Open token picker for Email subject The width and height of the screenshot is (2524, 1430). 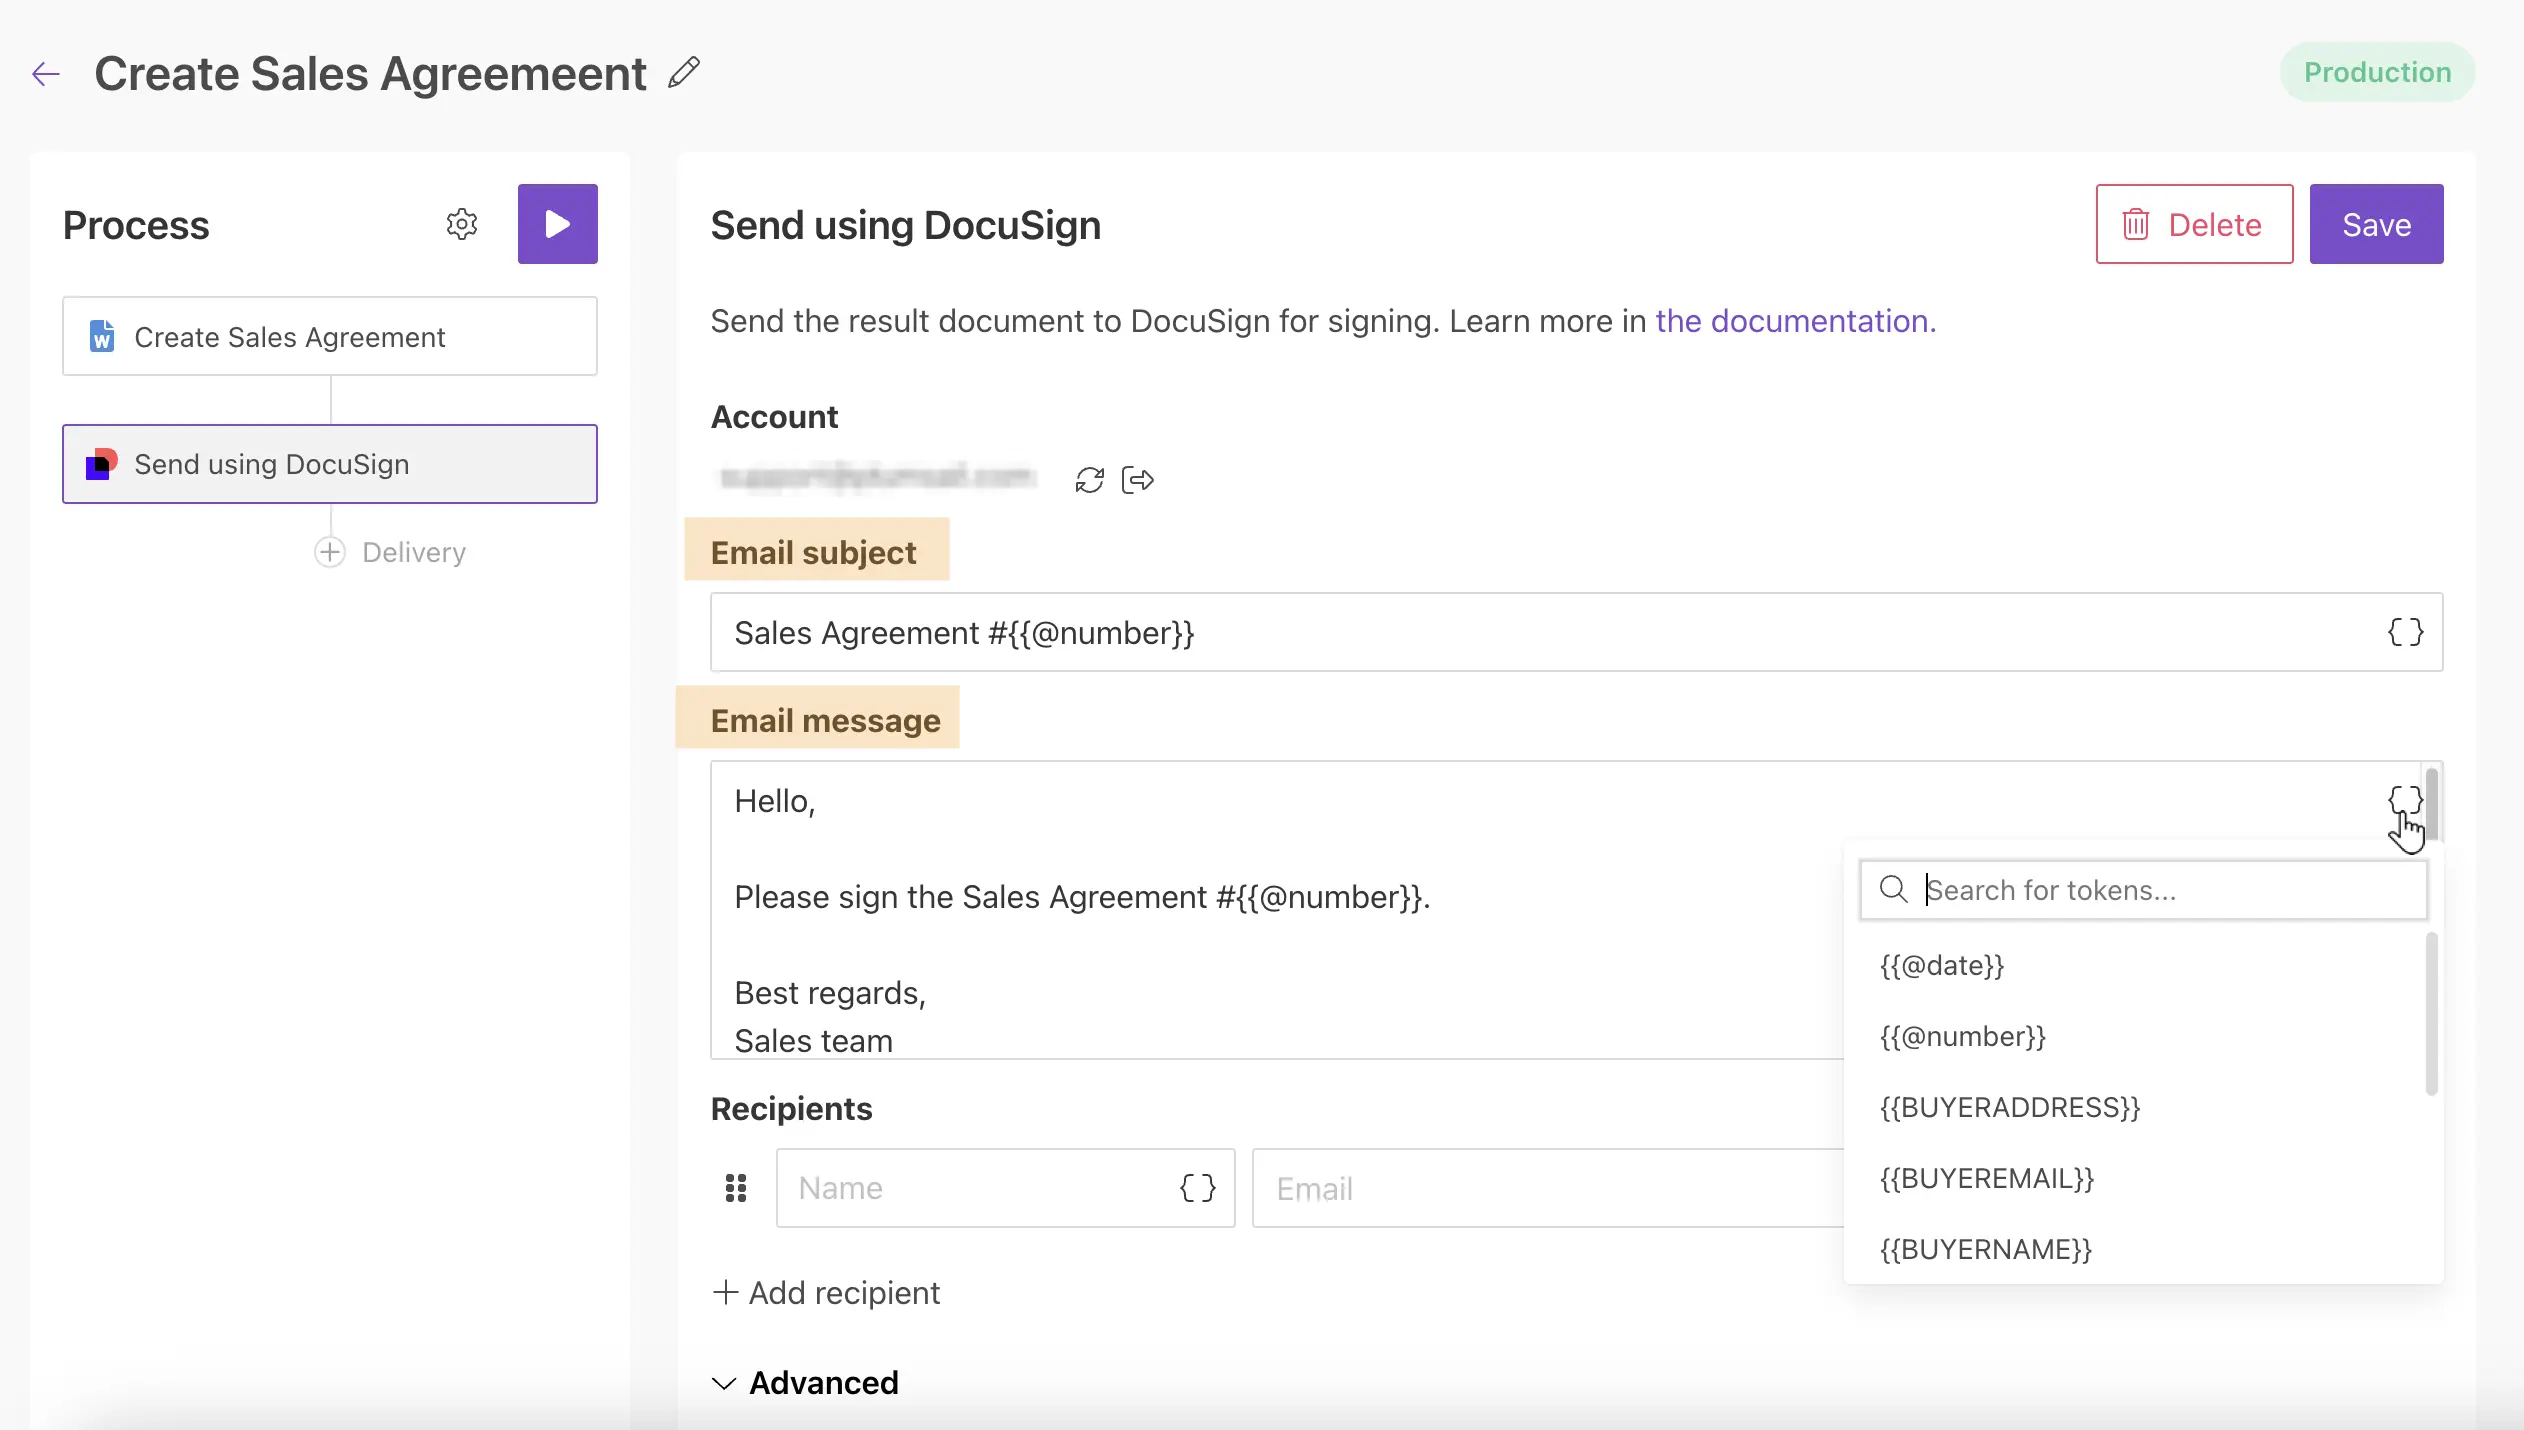(x=2405, y=632)
